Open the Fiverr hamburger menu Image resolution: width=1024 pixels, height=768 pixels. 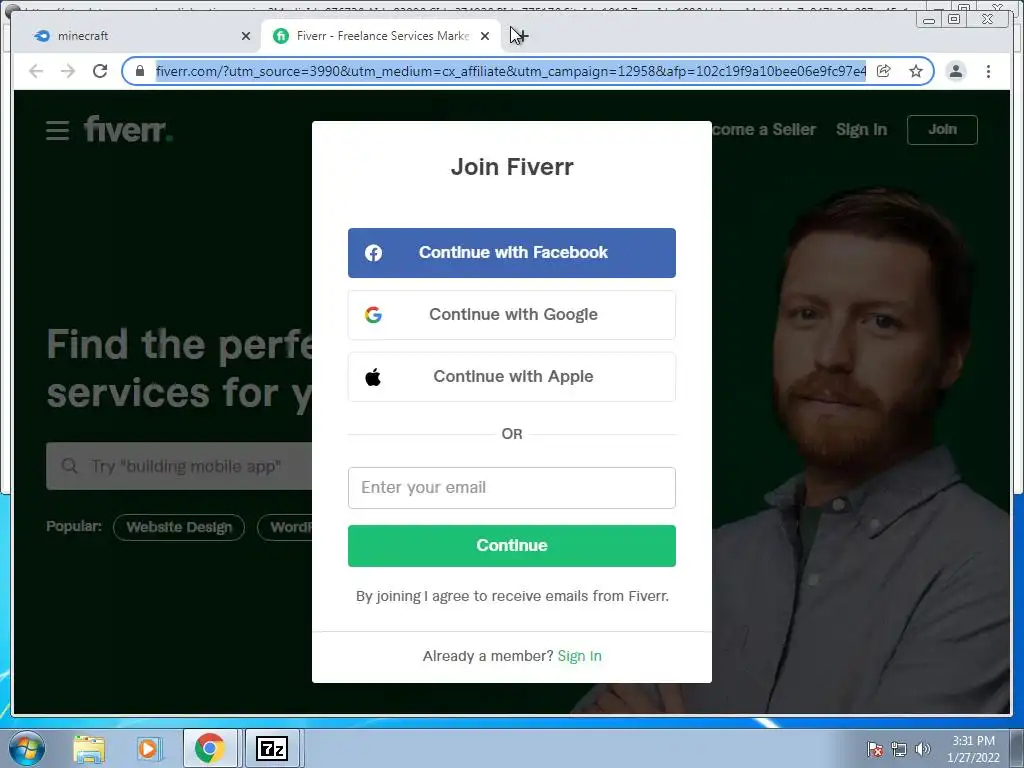[x=57, y=130]
